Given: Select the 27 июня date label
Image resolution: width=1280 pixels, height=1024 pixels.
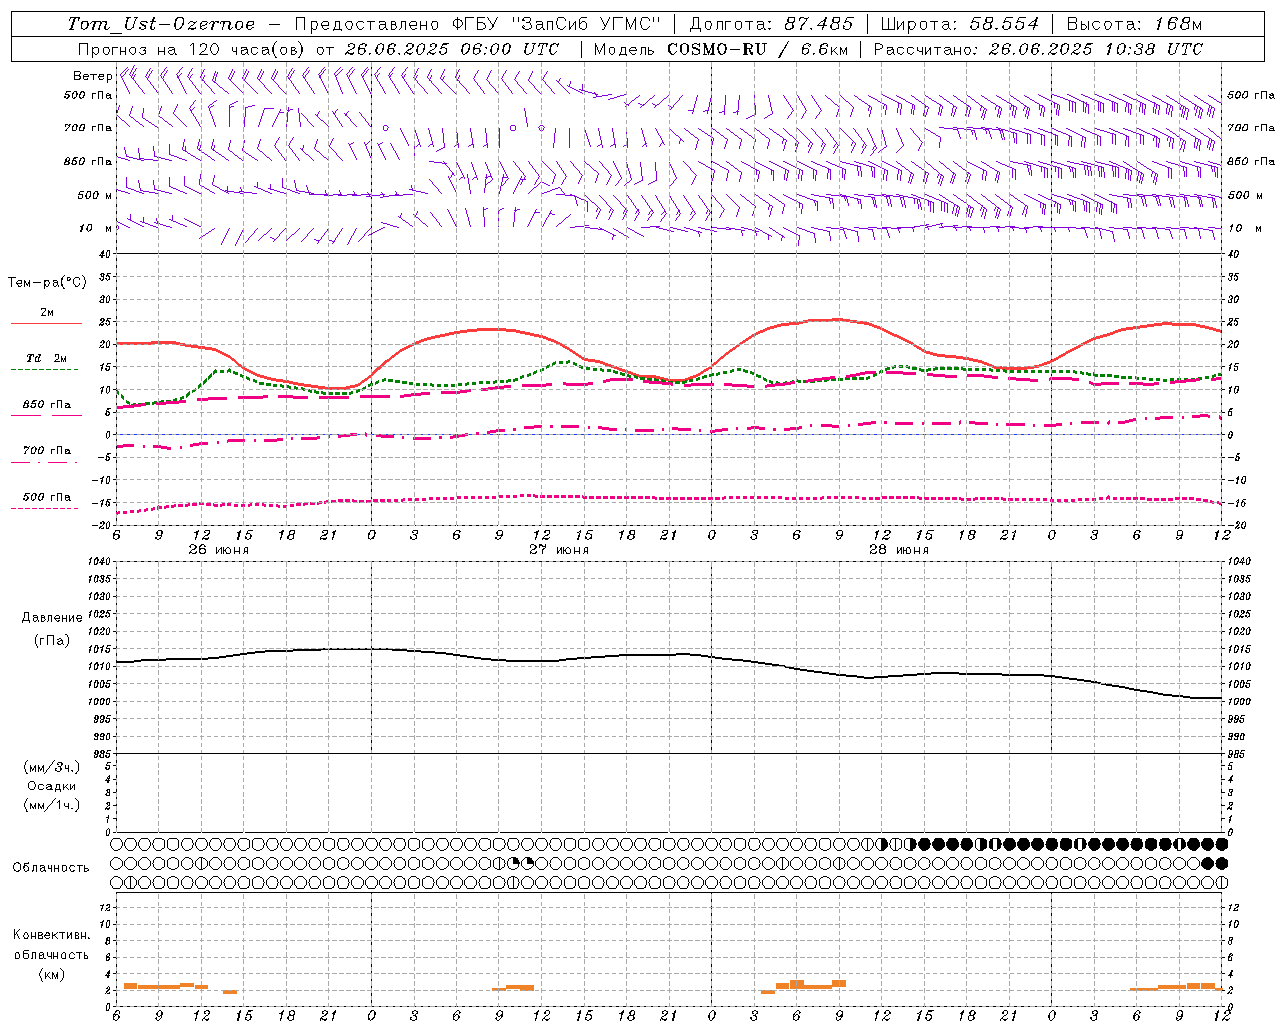Looking at the screenshot, I should click(559, 550).
